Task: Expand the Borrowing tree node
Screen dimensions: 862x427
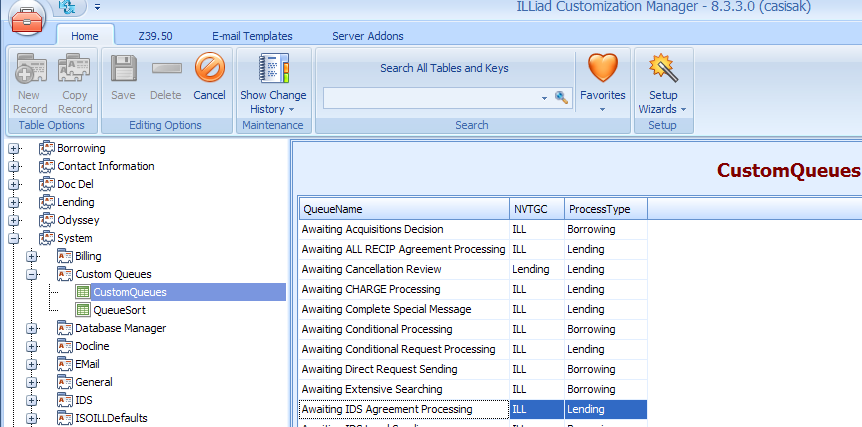Action: click(14, 148)
